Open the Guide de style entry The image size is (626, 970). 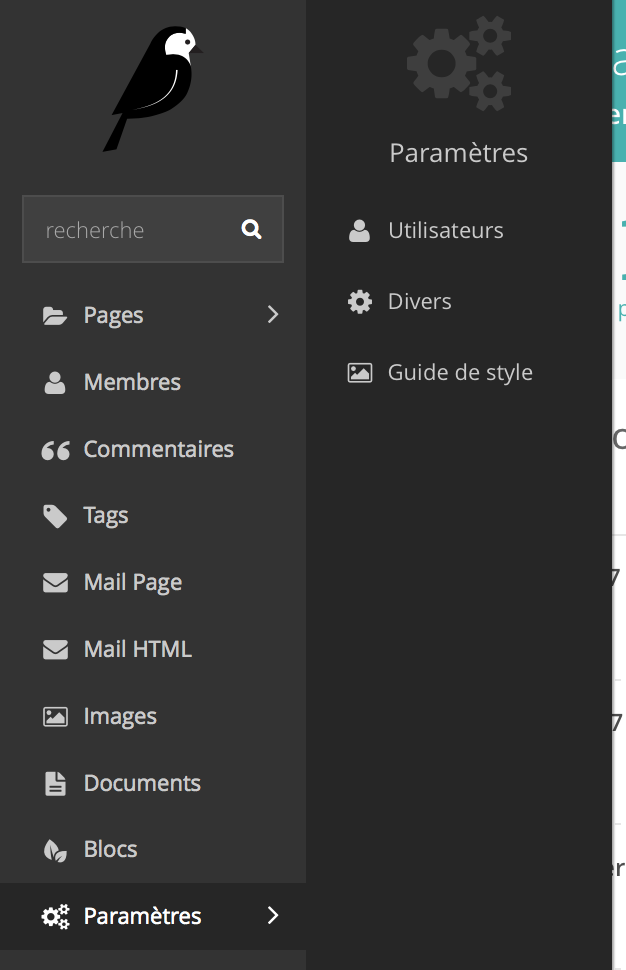(x=459, y=371)
